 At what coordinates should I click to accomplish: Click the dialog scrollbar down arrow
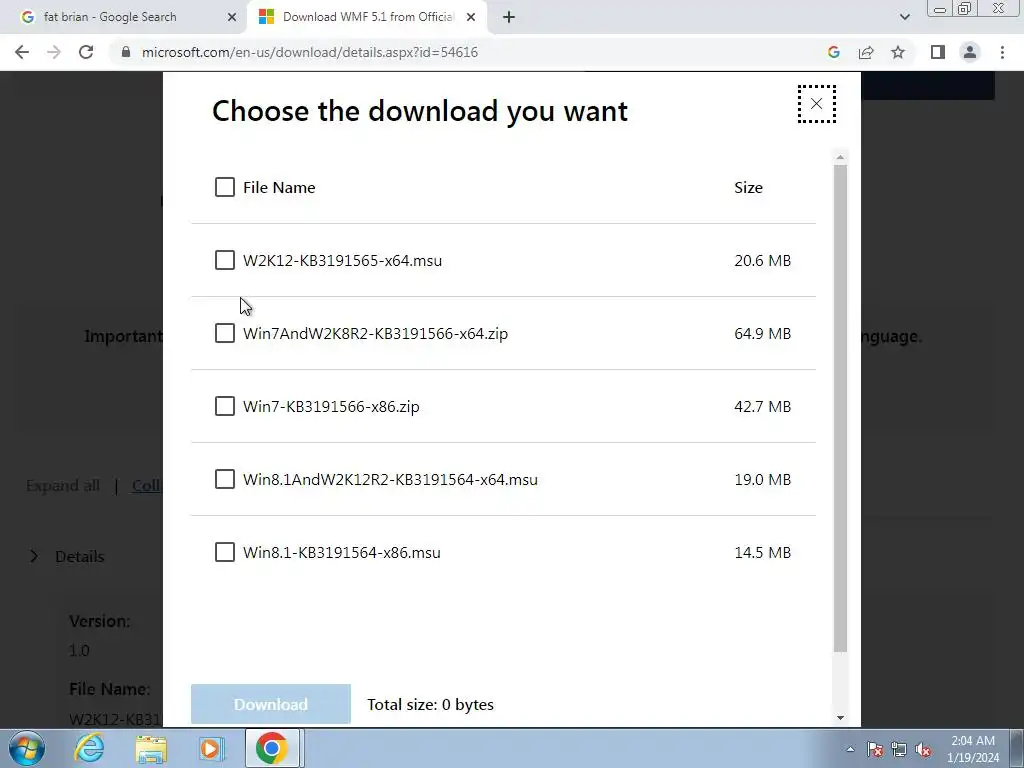coord(840,718)
